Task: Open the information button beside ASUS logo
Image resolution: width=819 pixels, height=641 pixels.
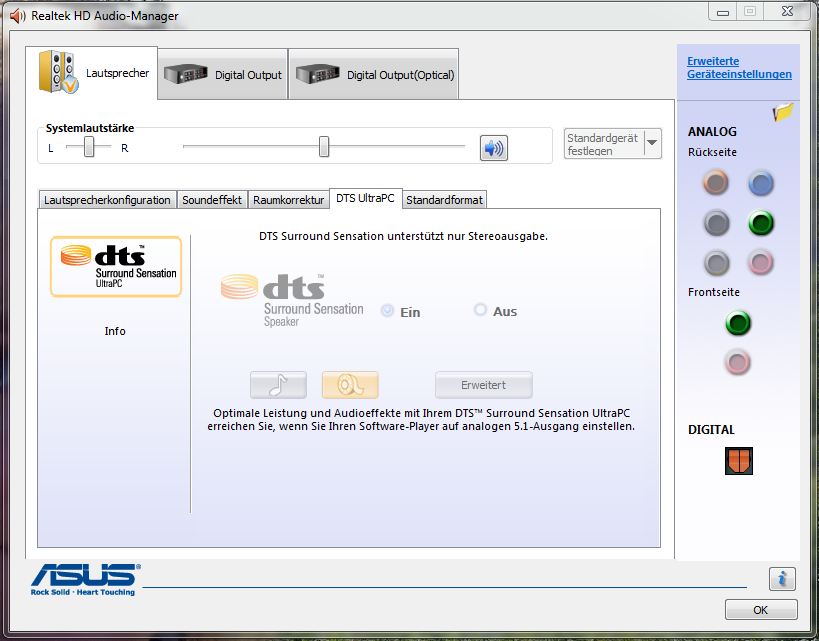Action: [x=782, y=579]
